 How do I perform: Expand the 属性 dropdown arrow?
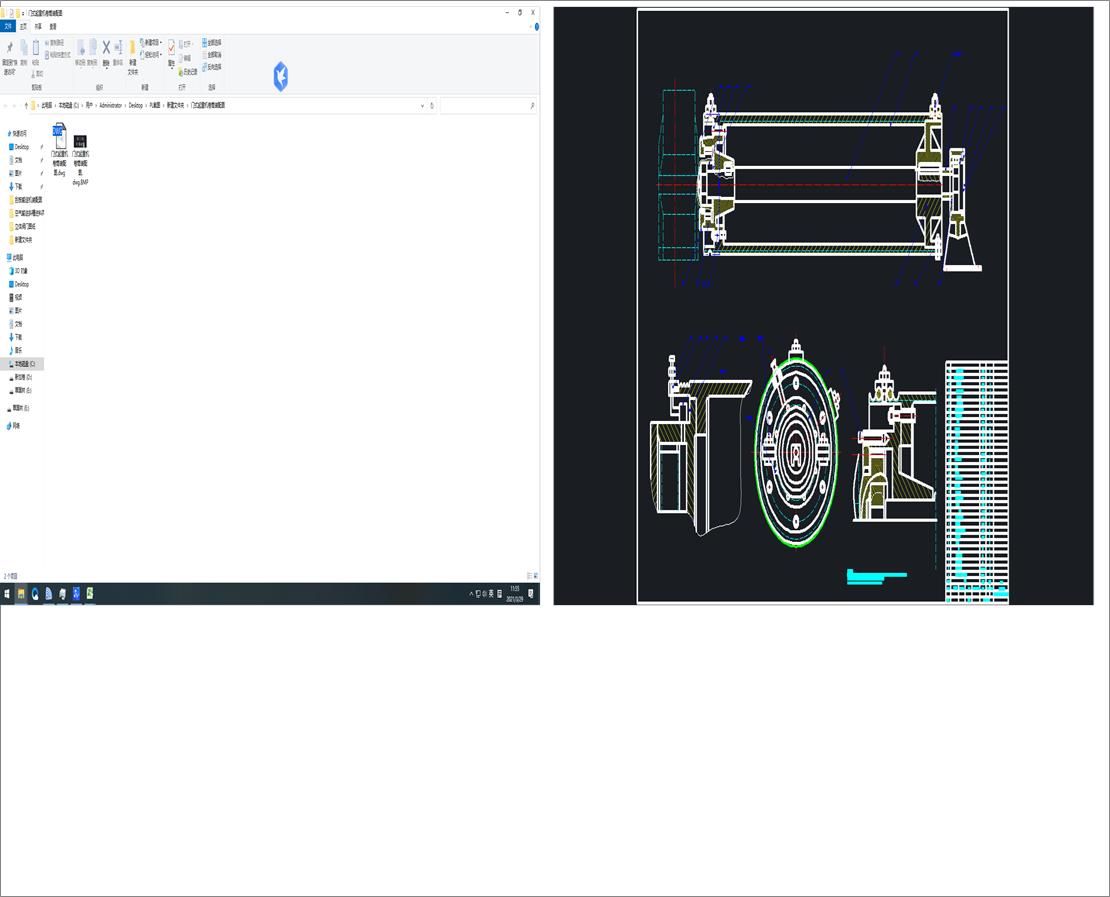pos(171,67)
